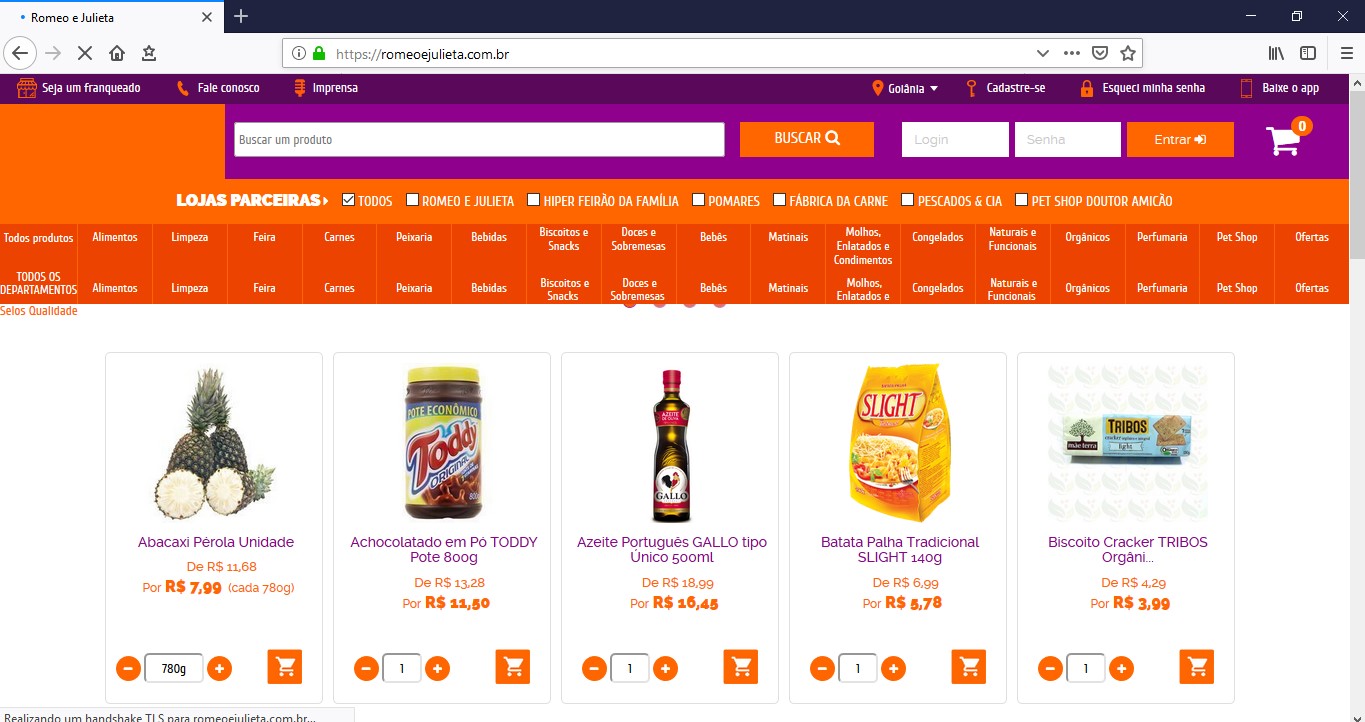Click the browser back arrow button
This screenshot has height=722, width=1365.
click(x=20, y=53)
